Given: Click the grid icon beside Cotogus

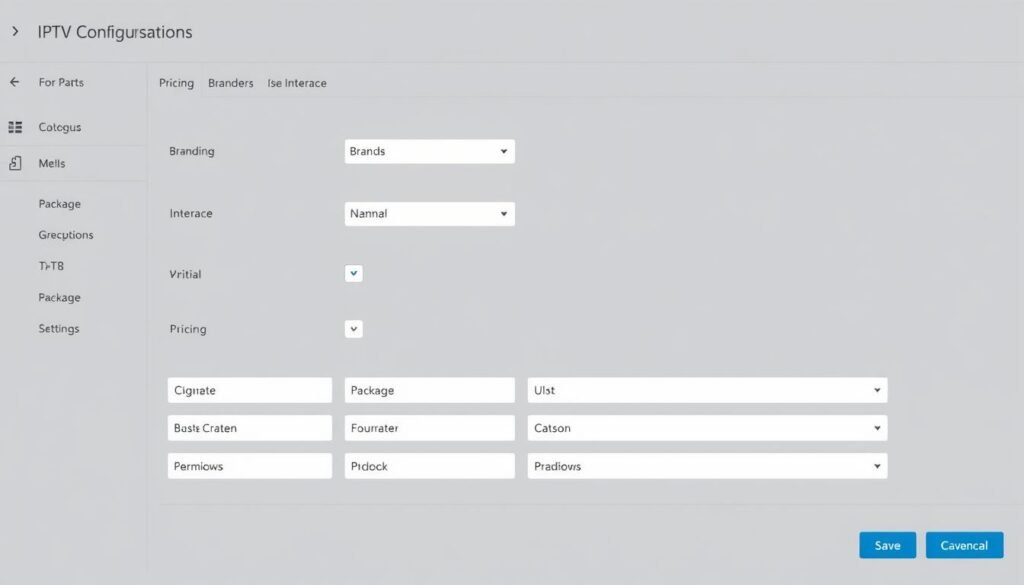Looking at the screenshot, I should click(x=15, y=127).
